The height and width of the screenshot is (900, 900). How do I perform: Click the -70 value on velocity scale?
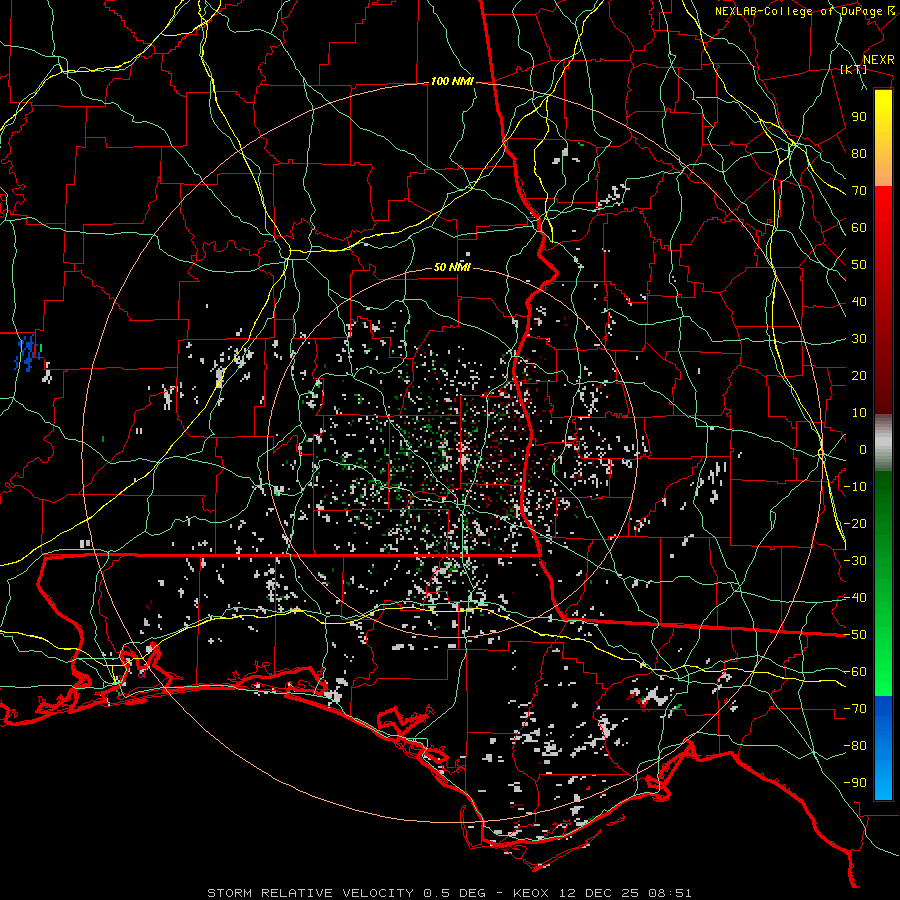pos(855,709)
